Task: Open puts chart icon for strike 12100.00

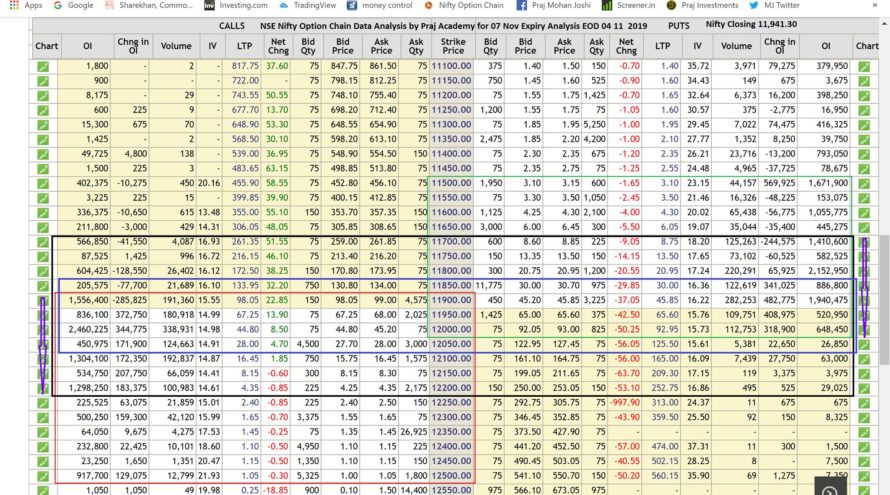Action: (864, 359)
